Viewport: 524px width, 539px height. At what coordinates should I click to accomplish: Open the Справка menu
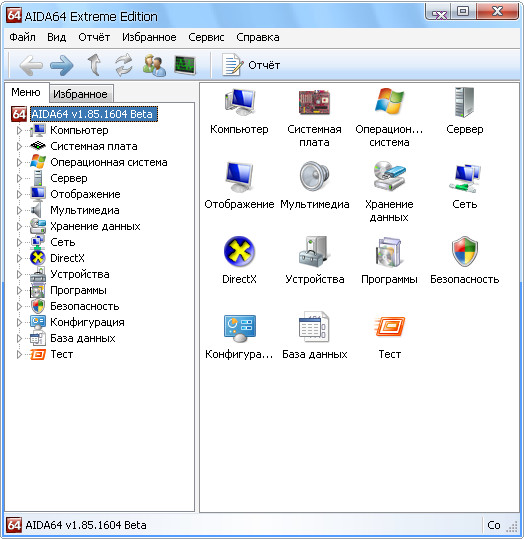coord(258,37)
